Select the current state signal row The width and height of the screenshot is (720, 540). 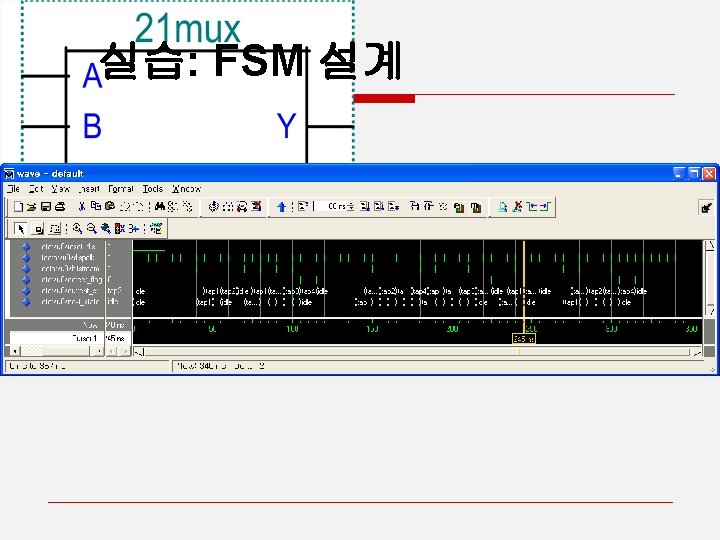69,291
